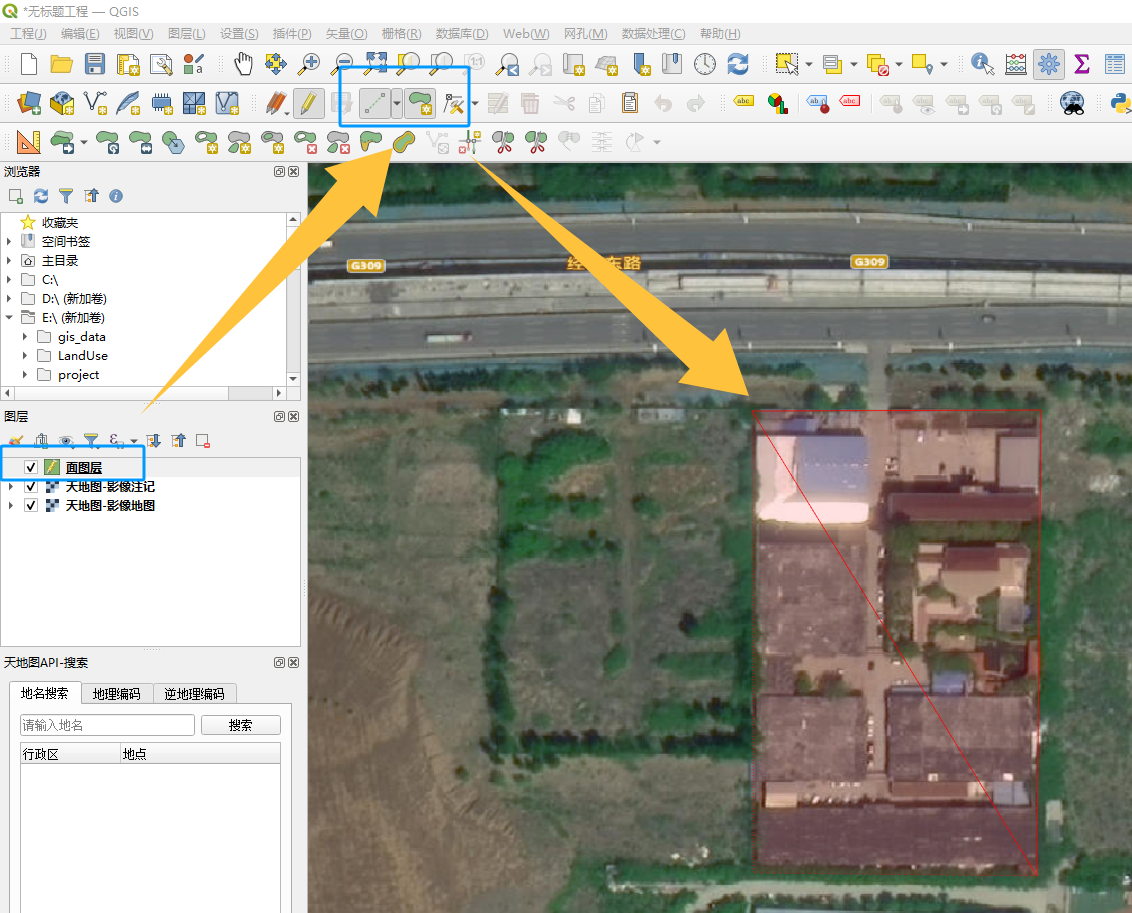
Task: Click the Zoom In magnifier with plus
Action: point(308,64)
